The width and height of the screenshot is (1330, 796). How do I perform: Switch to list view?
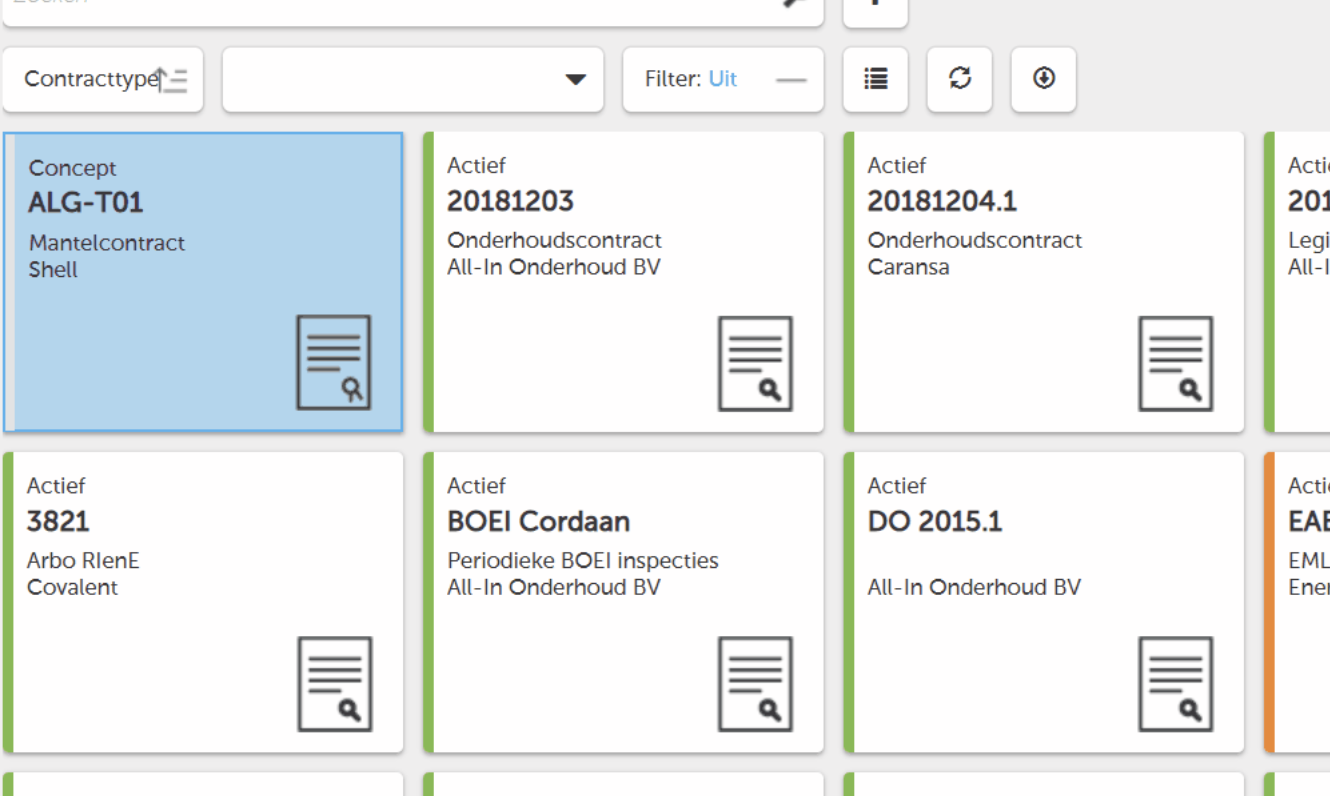coord(876,79)
